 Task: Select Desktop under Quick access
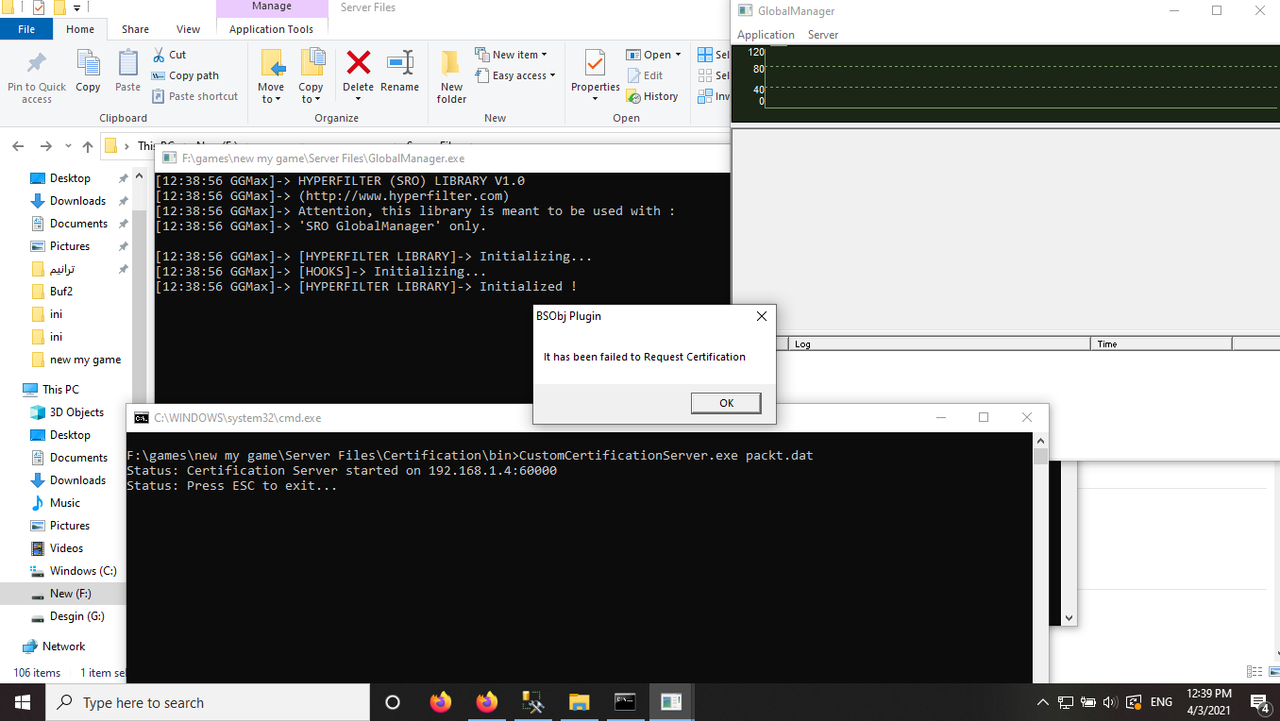pyautogui.click(x=70, y=178)
